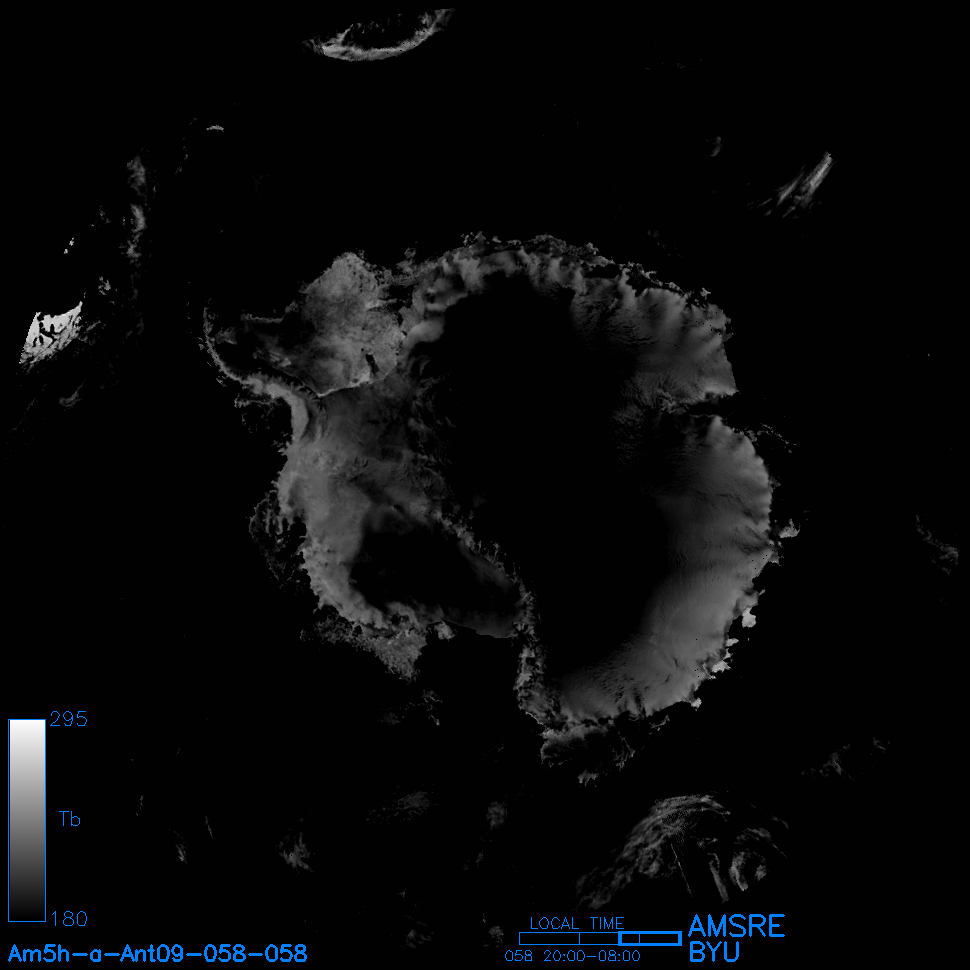Image resolution: width=970 pixels, height=970 pixels.
Task: Select the Tb brightness temperature label
Action: (69, 820)
